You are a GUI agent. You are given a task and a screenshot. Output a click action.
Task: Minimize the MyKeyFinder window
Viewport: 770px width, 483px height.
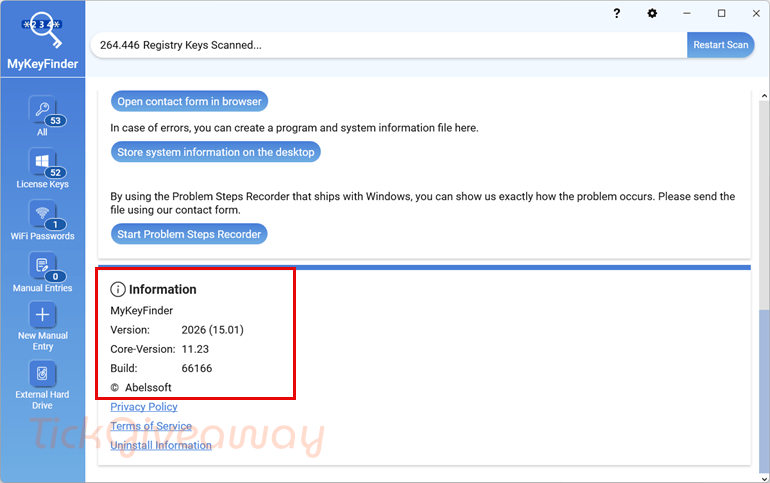point(687,13)
